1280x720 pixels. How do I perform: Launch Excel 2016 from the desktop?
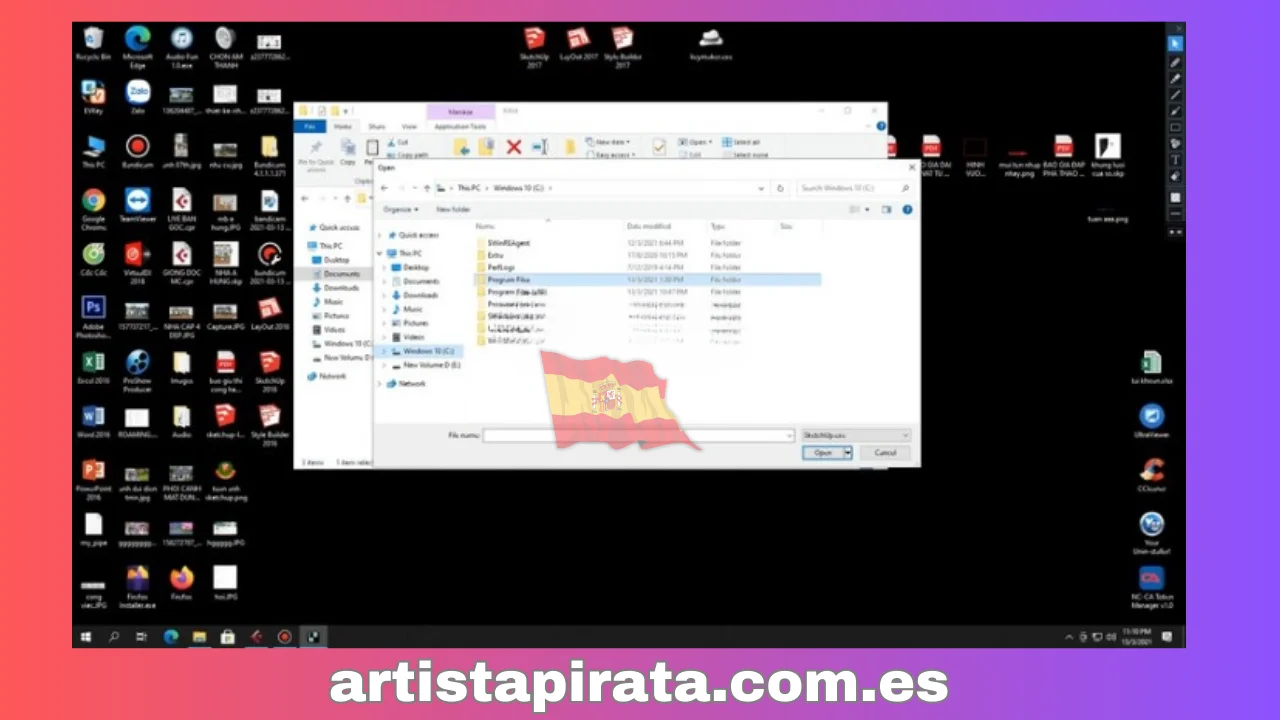point(93,368)
